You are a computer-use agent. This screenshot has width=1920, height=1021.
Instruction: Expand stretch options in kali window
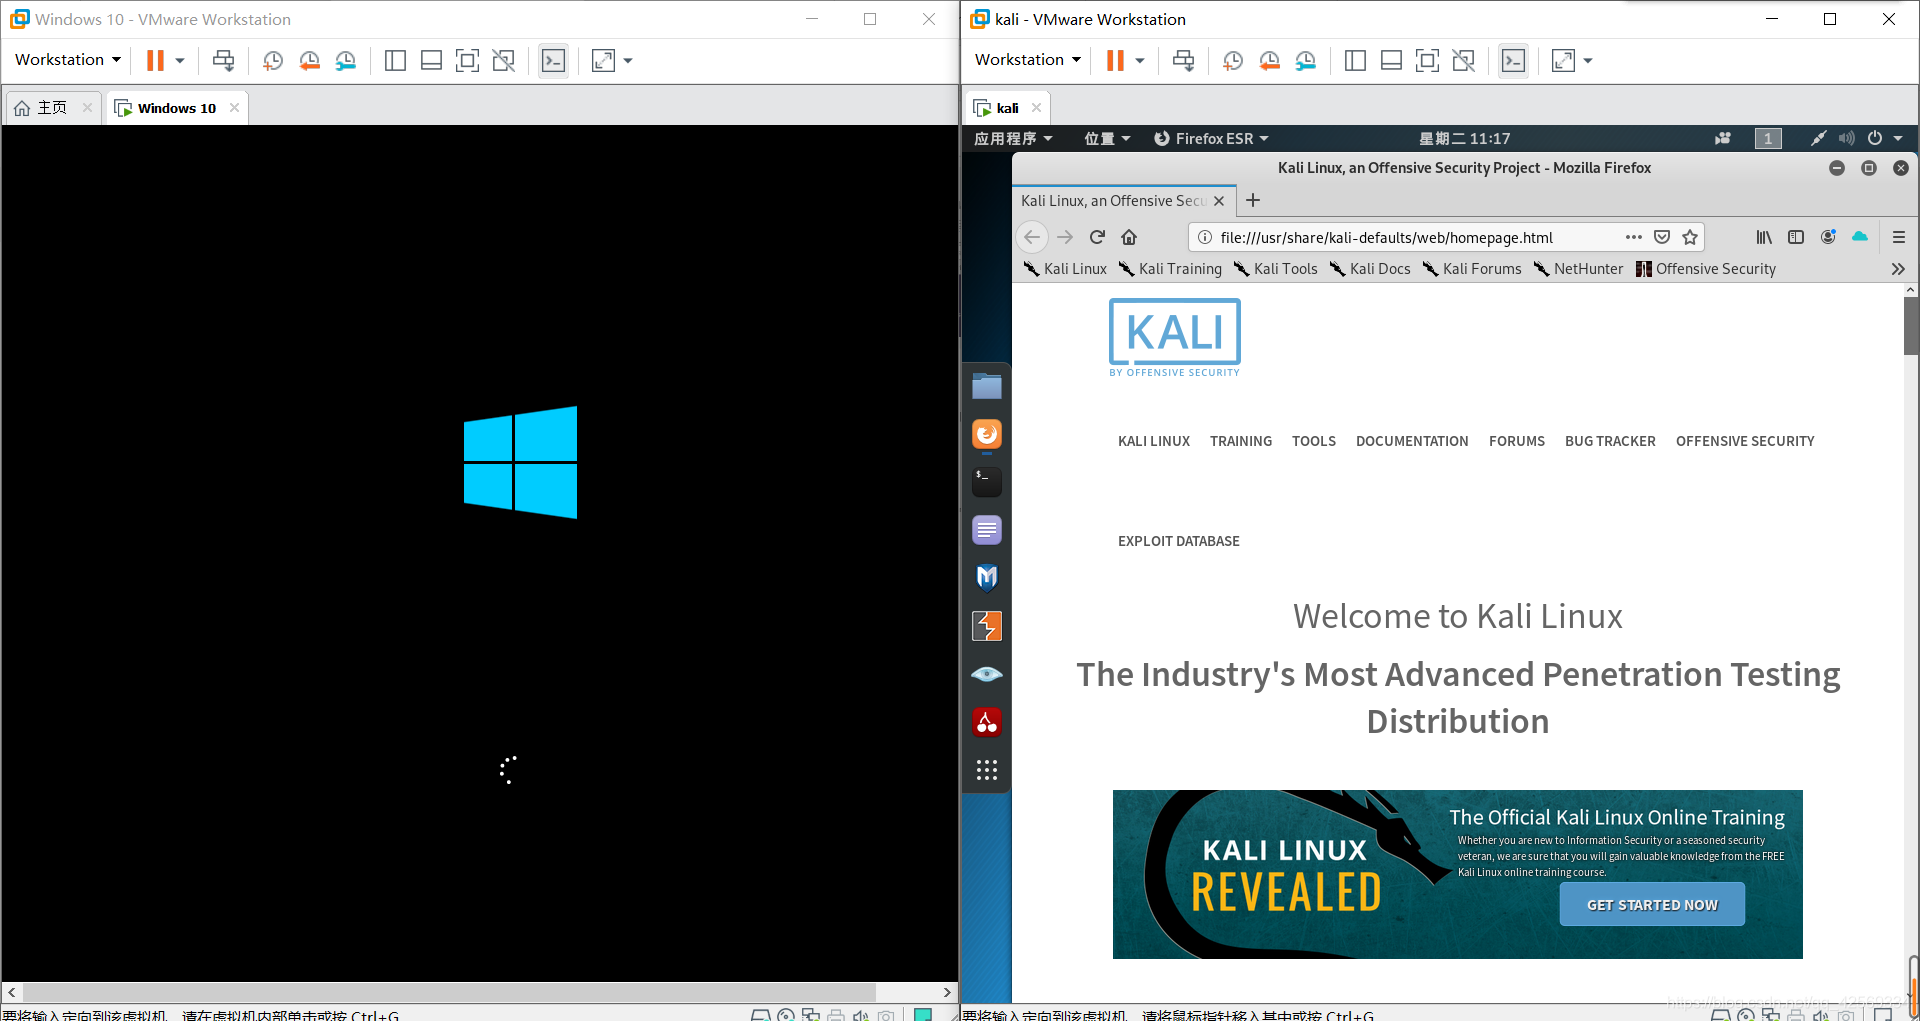pyautogui.click(x=1588, y=60)
